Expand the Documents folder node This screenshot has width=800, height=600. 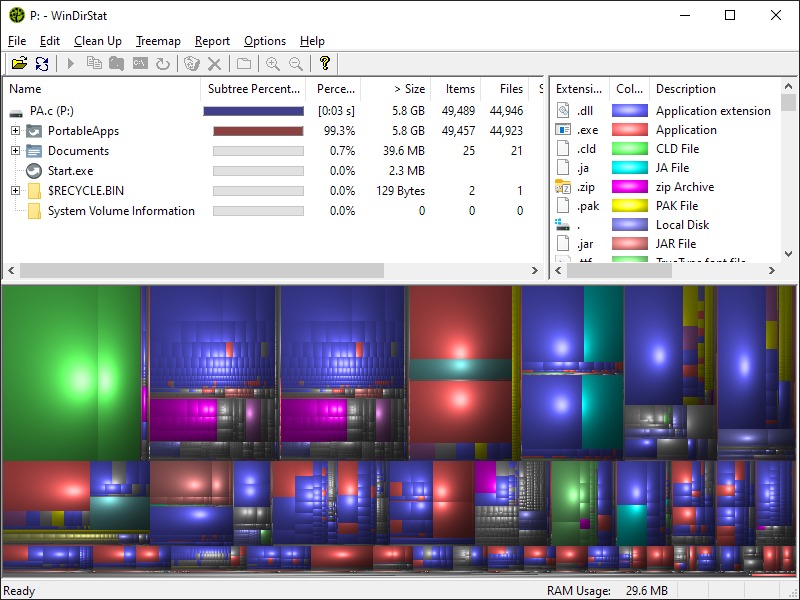click(x=16, y=151)
